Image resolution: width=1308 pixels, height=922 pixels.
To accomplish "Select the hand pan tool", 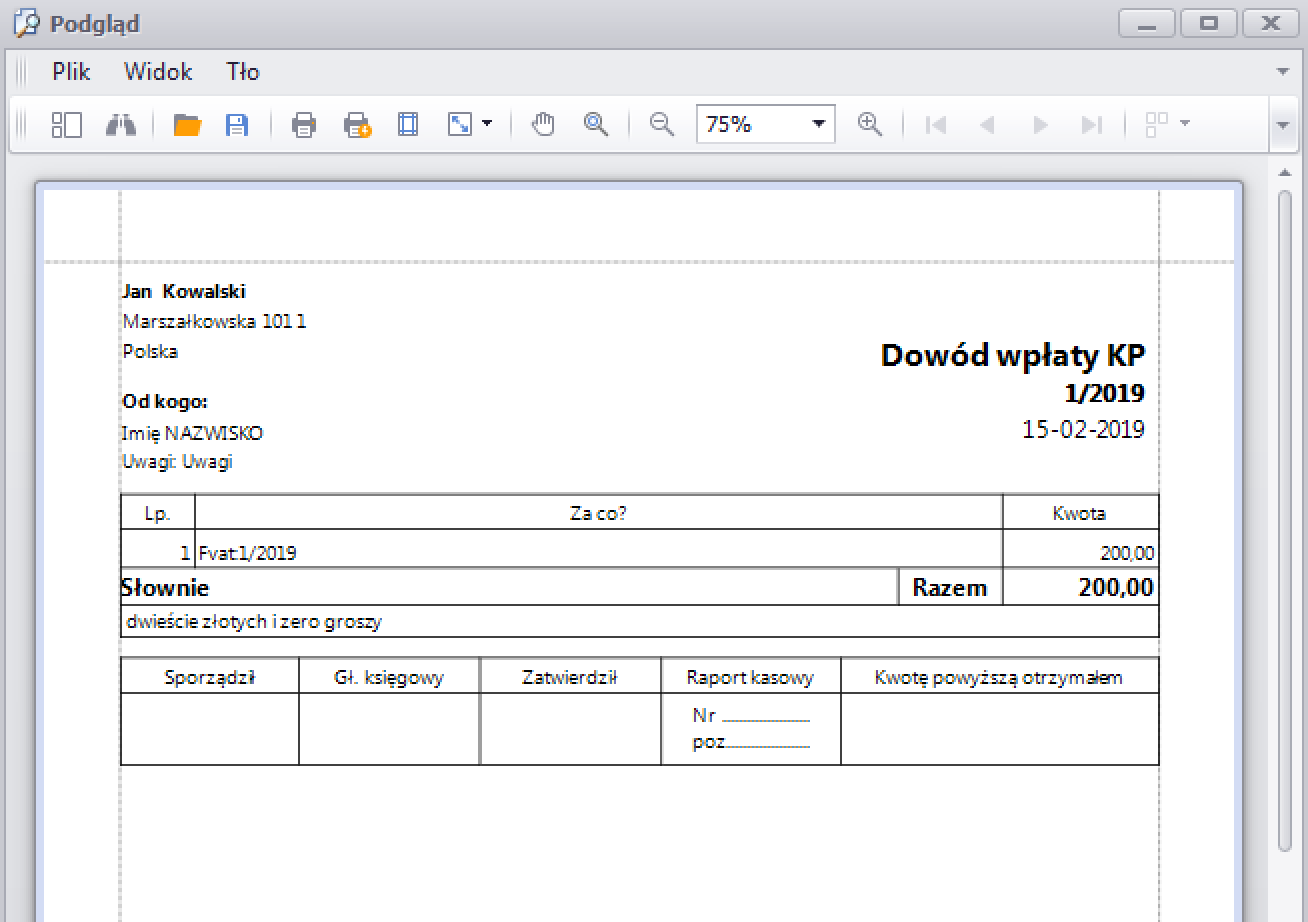I will [x=543, y=125].
